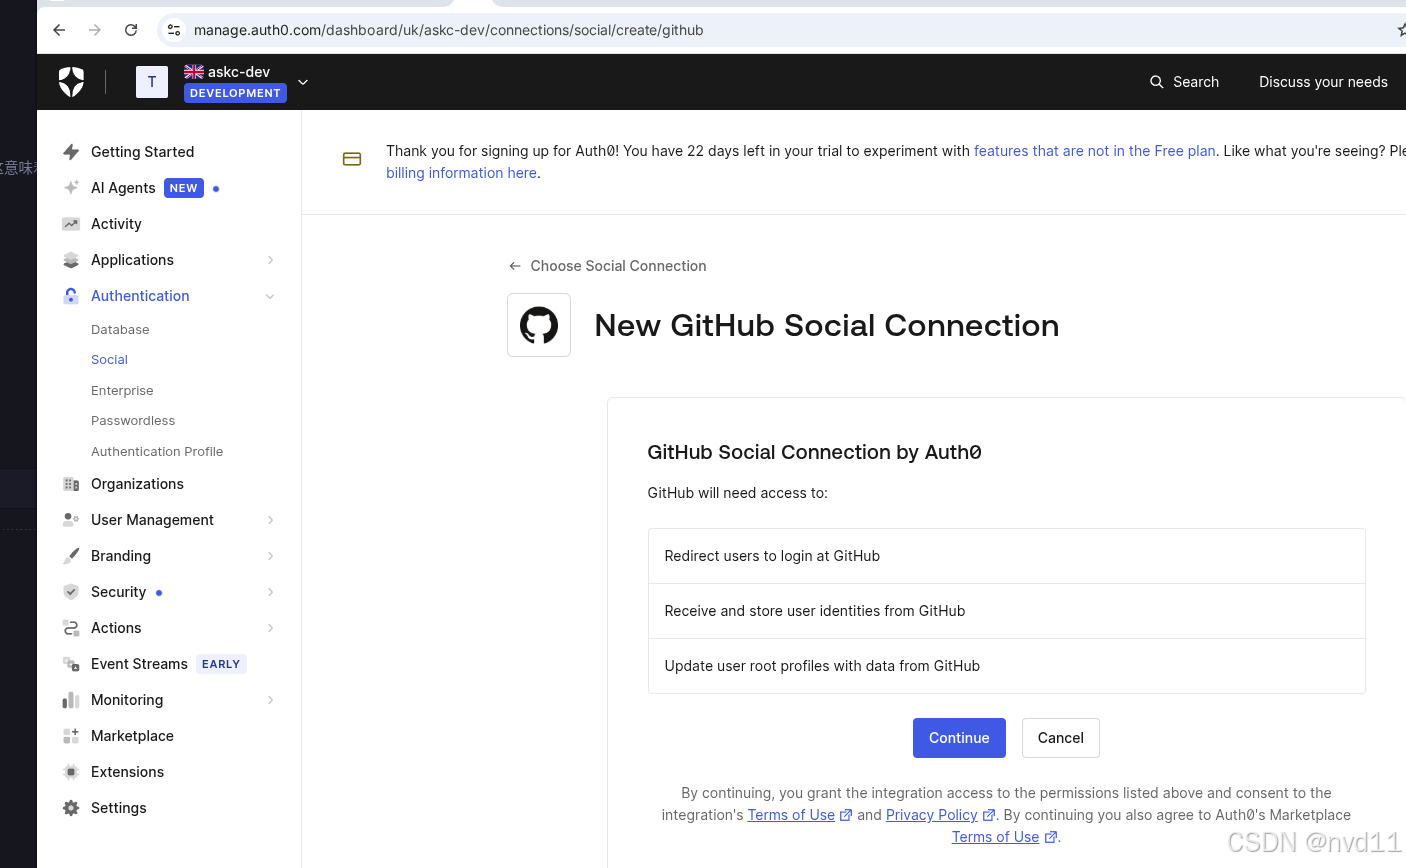Click the AI Agents sparkle icon

point(71,188)
